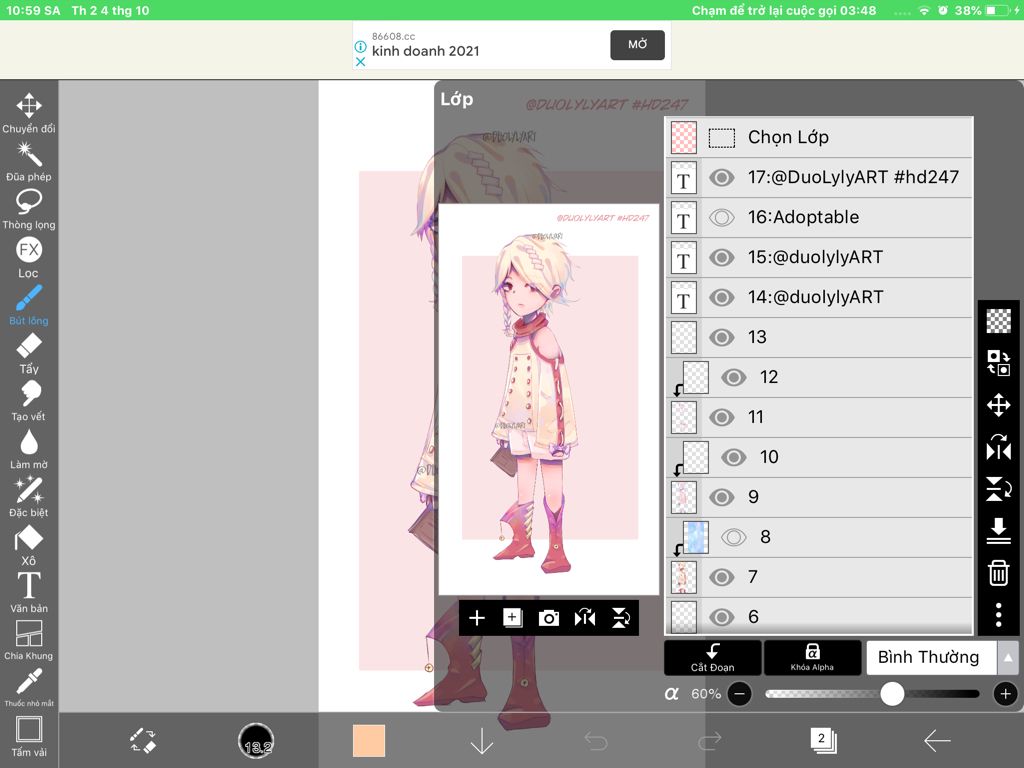Redo the last undone action
The height and width of the screenshot is (768, 1024).
[710, 741]
